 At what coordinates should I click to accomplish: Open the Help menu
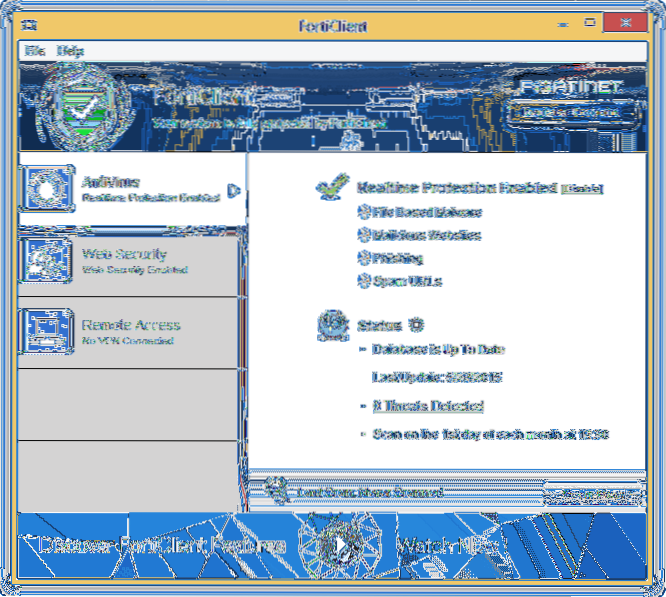pos(70,50)
